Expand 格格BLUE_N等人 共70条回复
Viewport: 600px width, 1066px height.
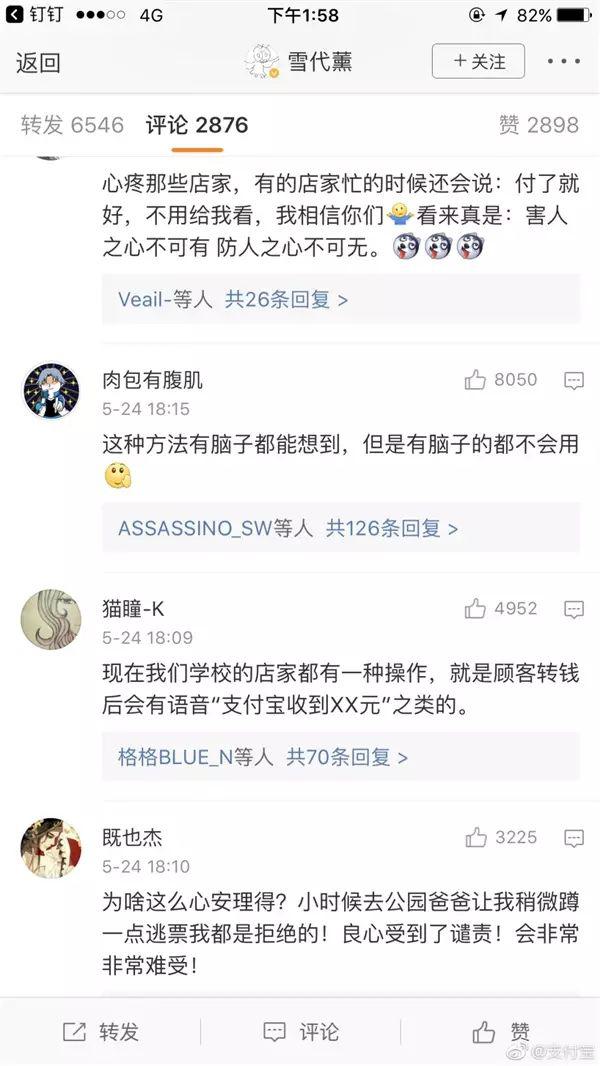(x=341, y=757)
